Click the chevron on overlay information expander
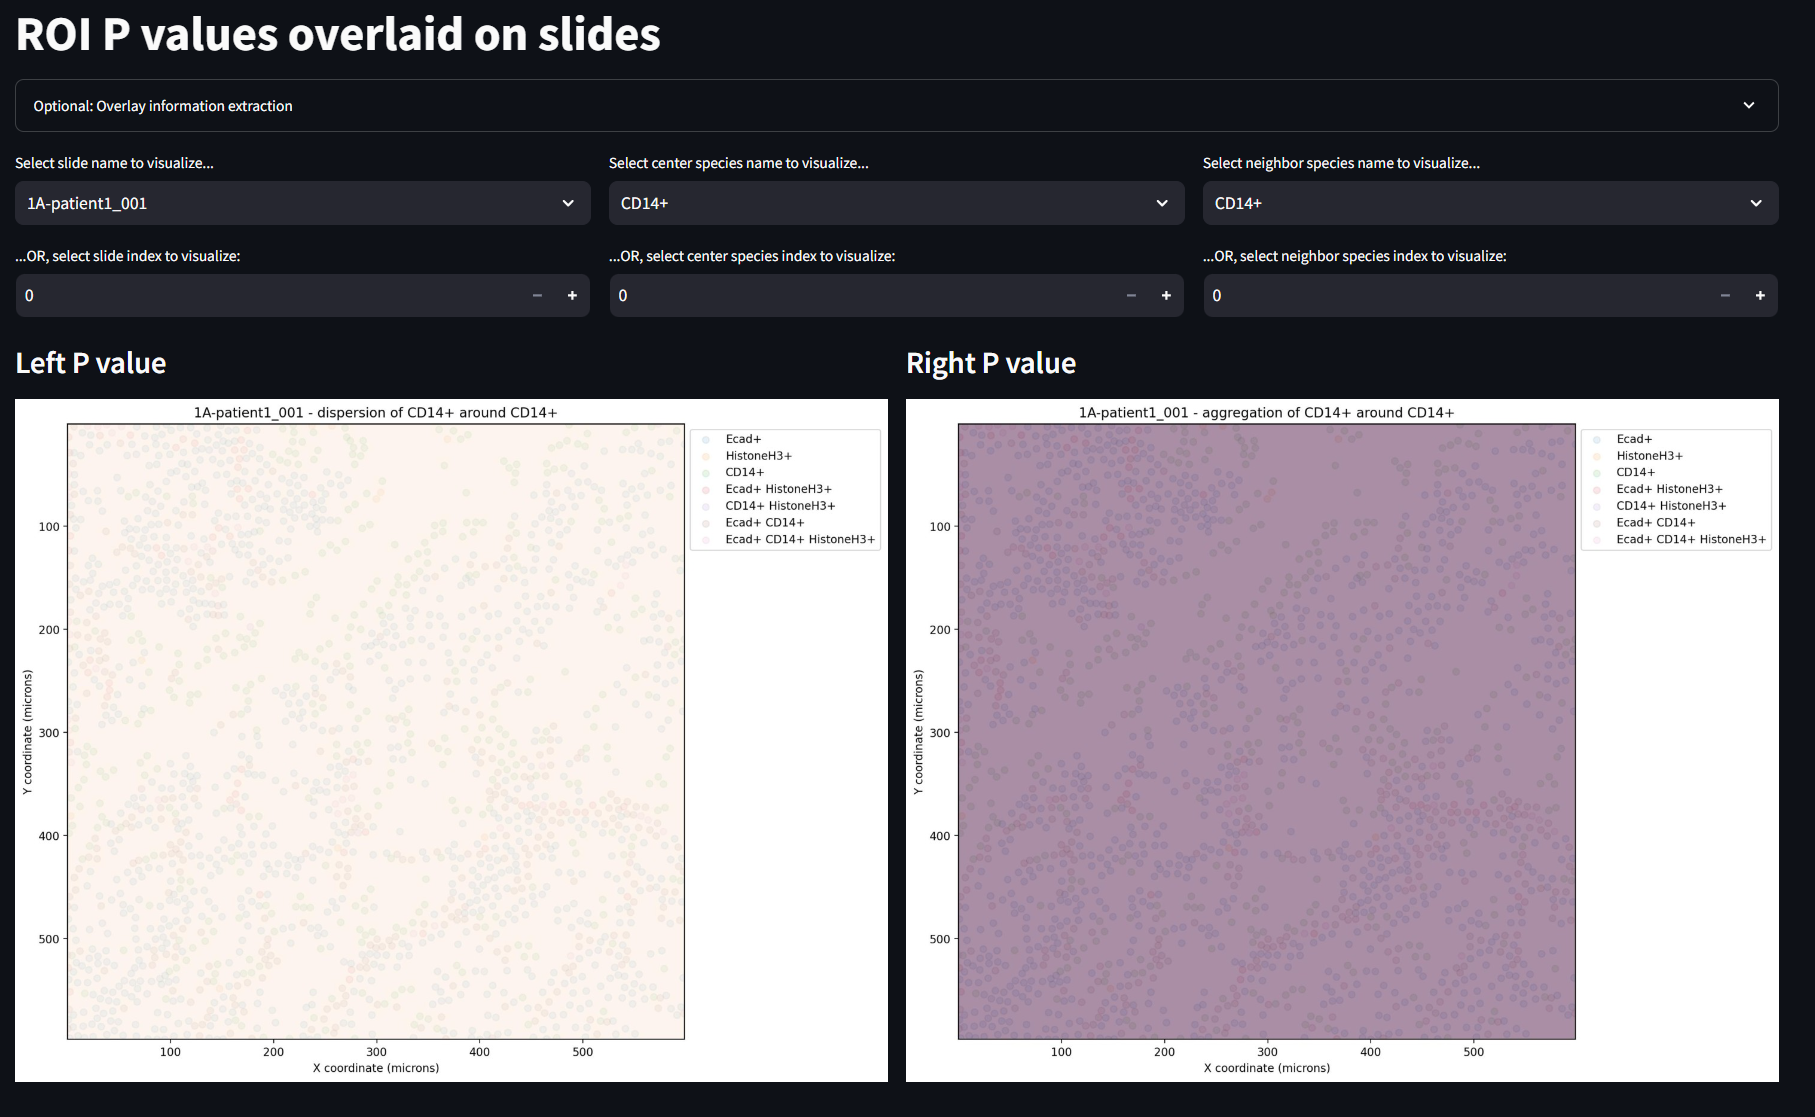The height and width of the screenshot is (1117, 1815). [x=1749, y=106]
